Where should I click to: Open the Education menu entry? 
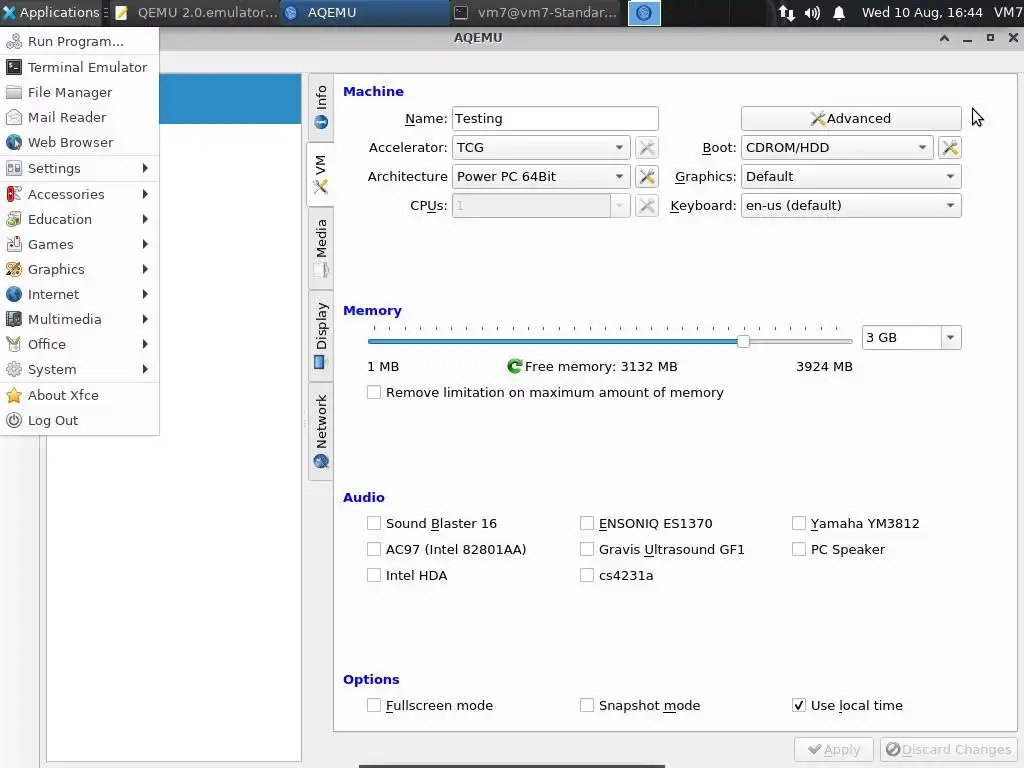point(79,219)
